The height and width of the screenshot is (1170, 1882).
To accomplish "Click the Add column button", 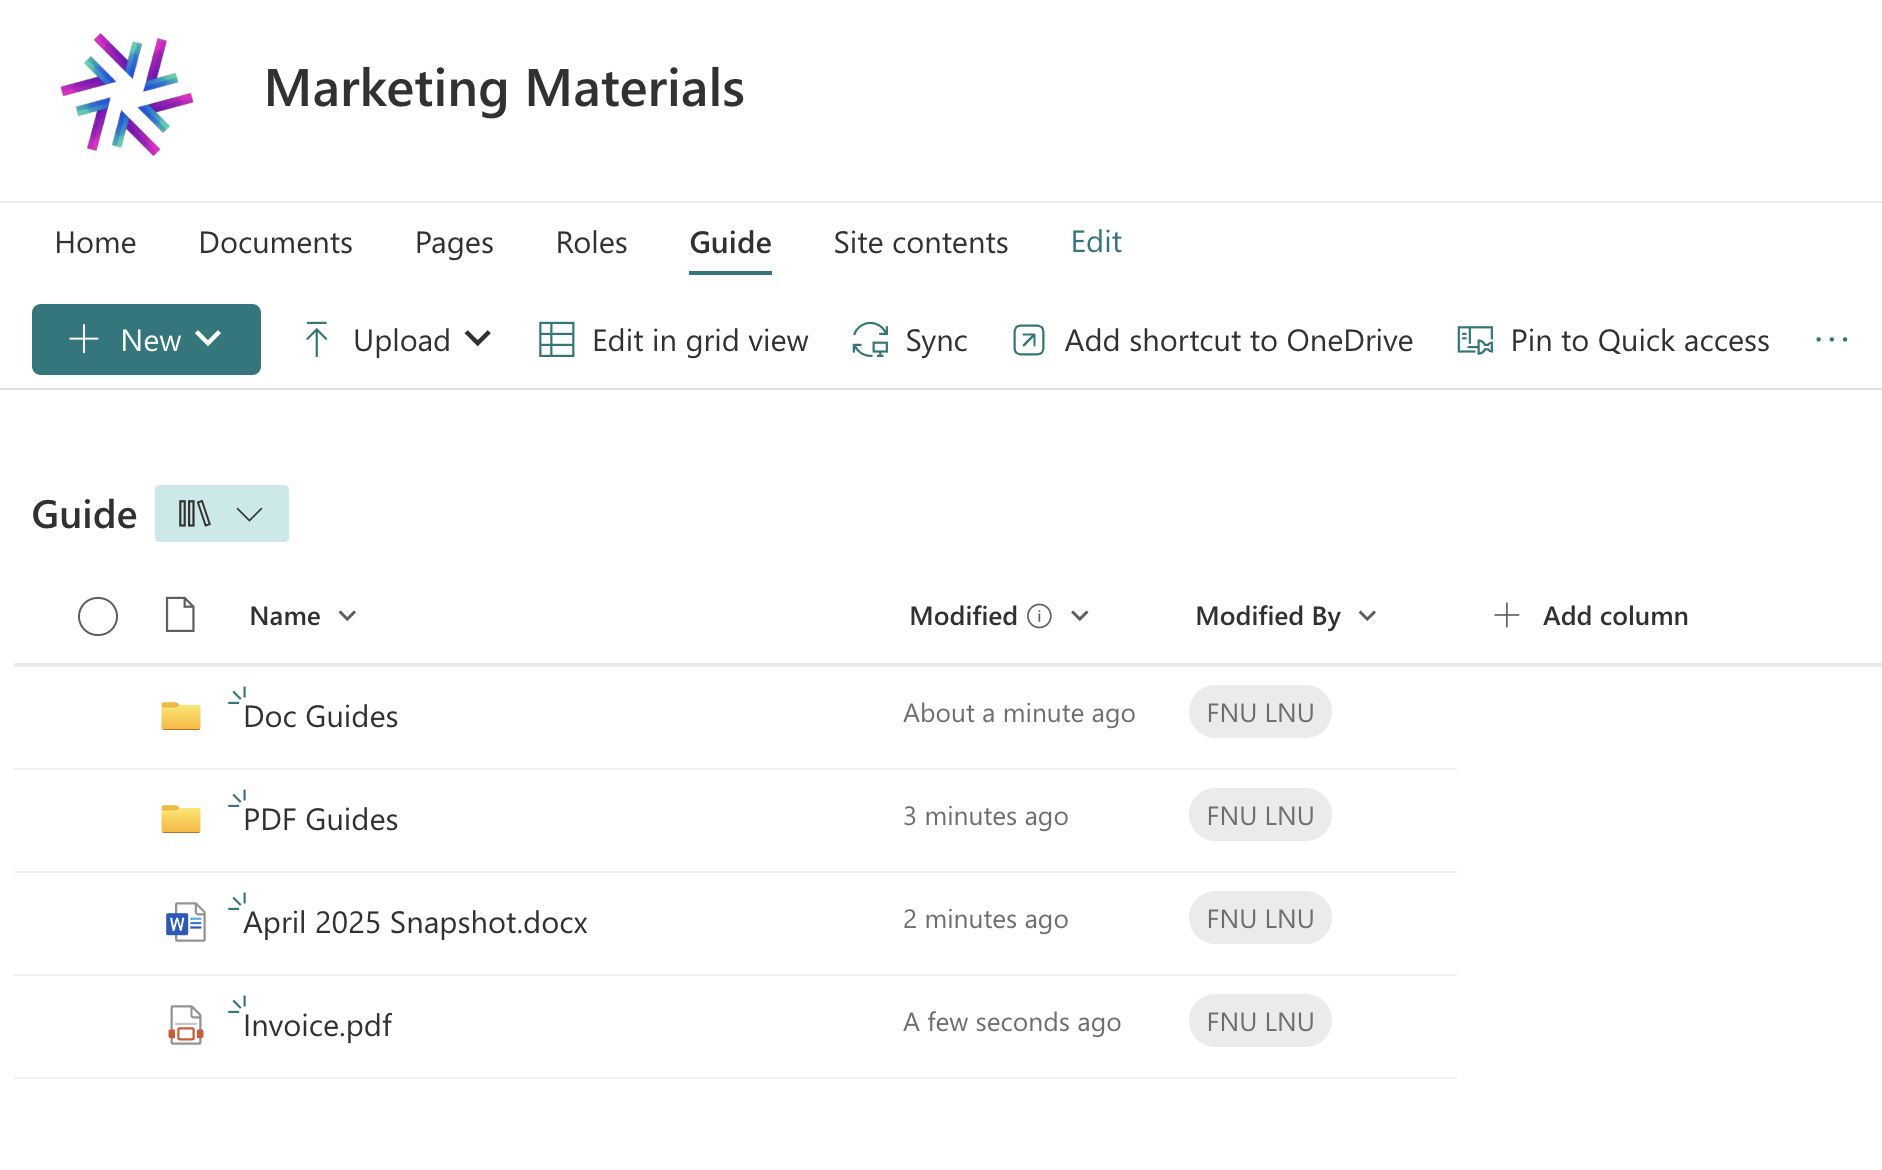I will [x=1591, y=616].
